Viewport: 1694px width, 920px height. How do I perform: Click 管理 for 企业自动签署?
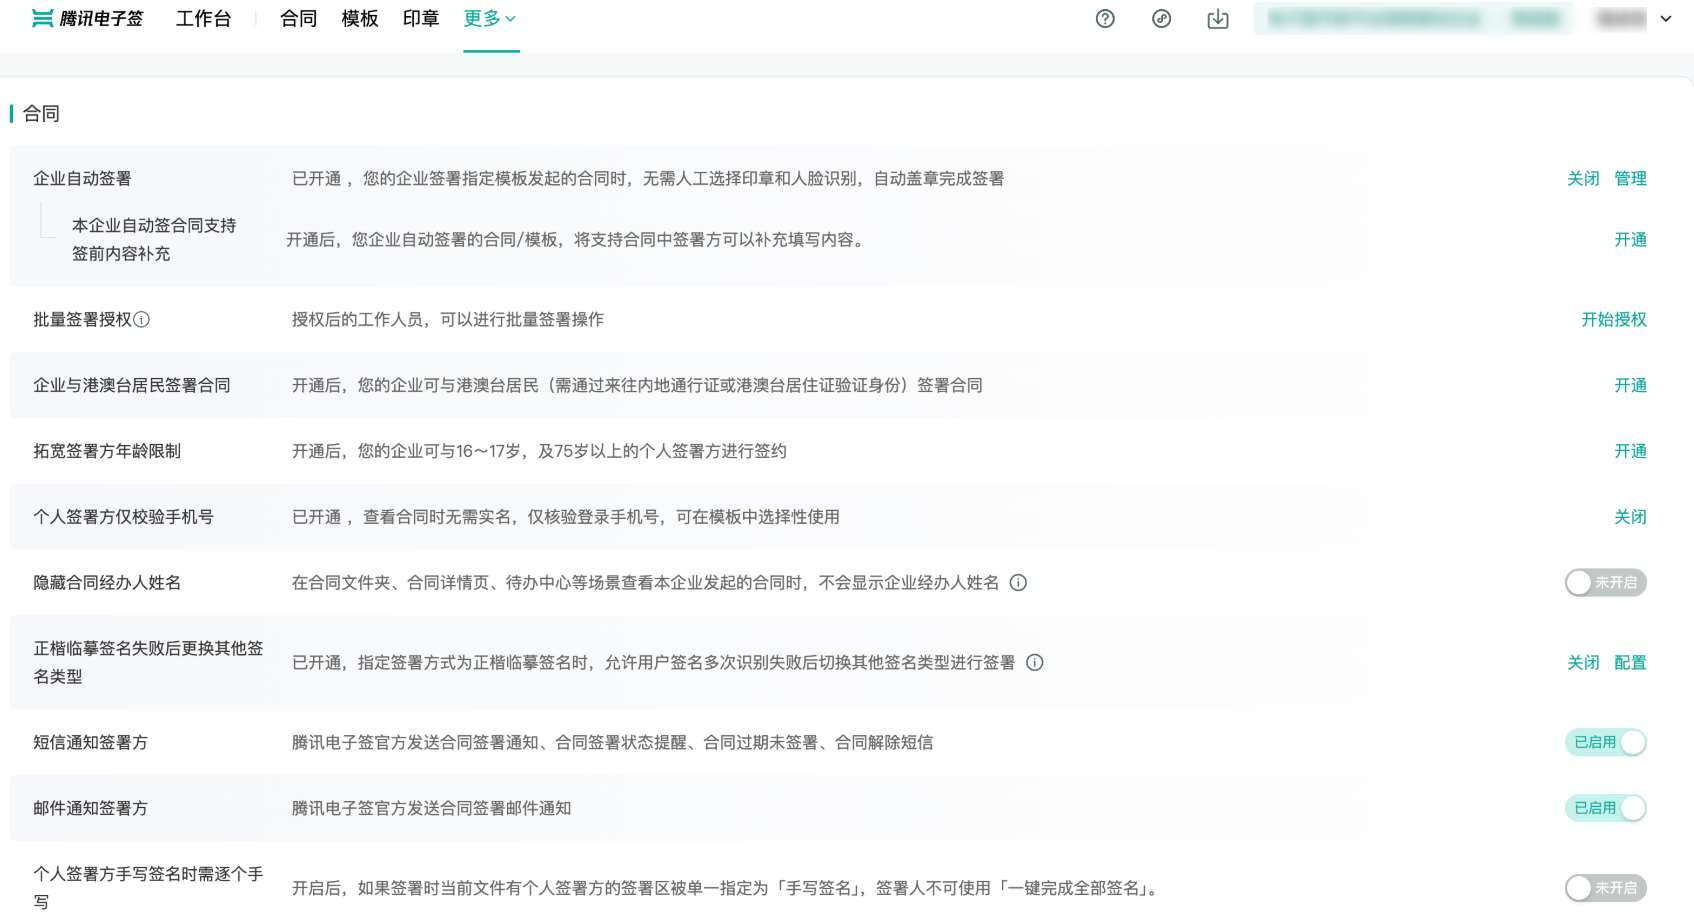point(1630,179)
